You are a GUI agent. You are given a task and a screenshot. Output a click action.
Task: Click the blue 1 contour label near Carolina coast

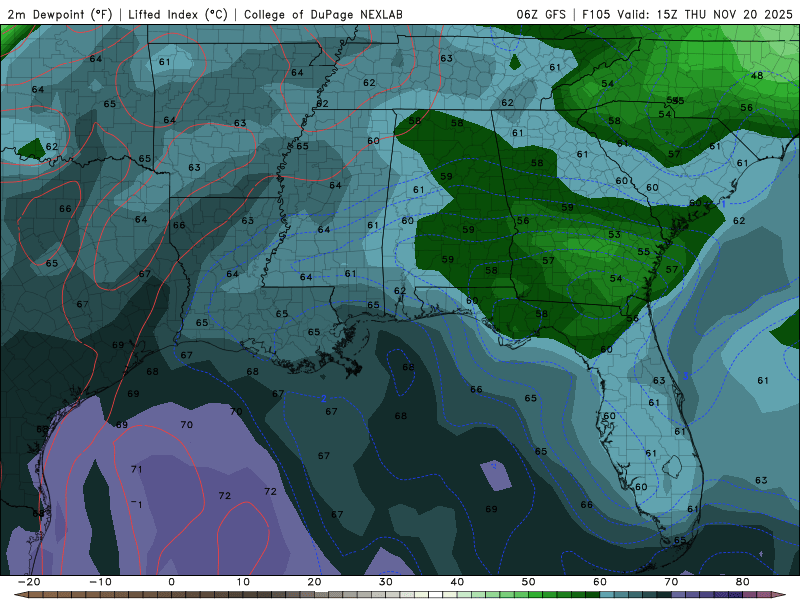click(x=723, y=204)
